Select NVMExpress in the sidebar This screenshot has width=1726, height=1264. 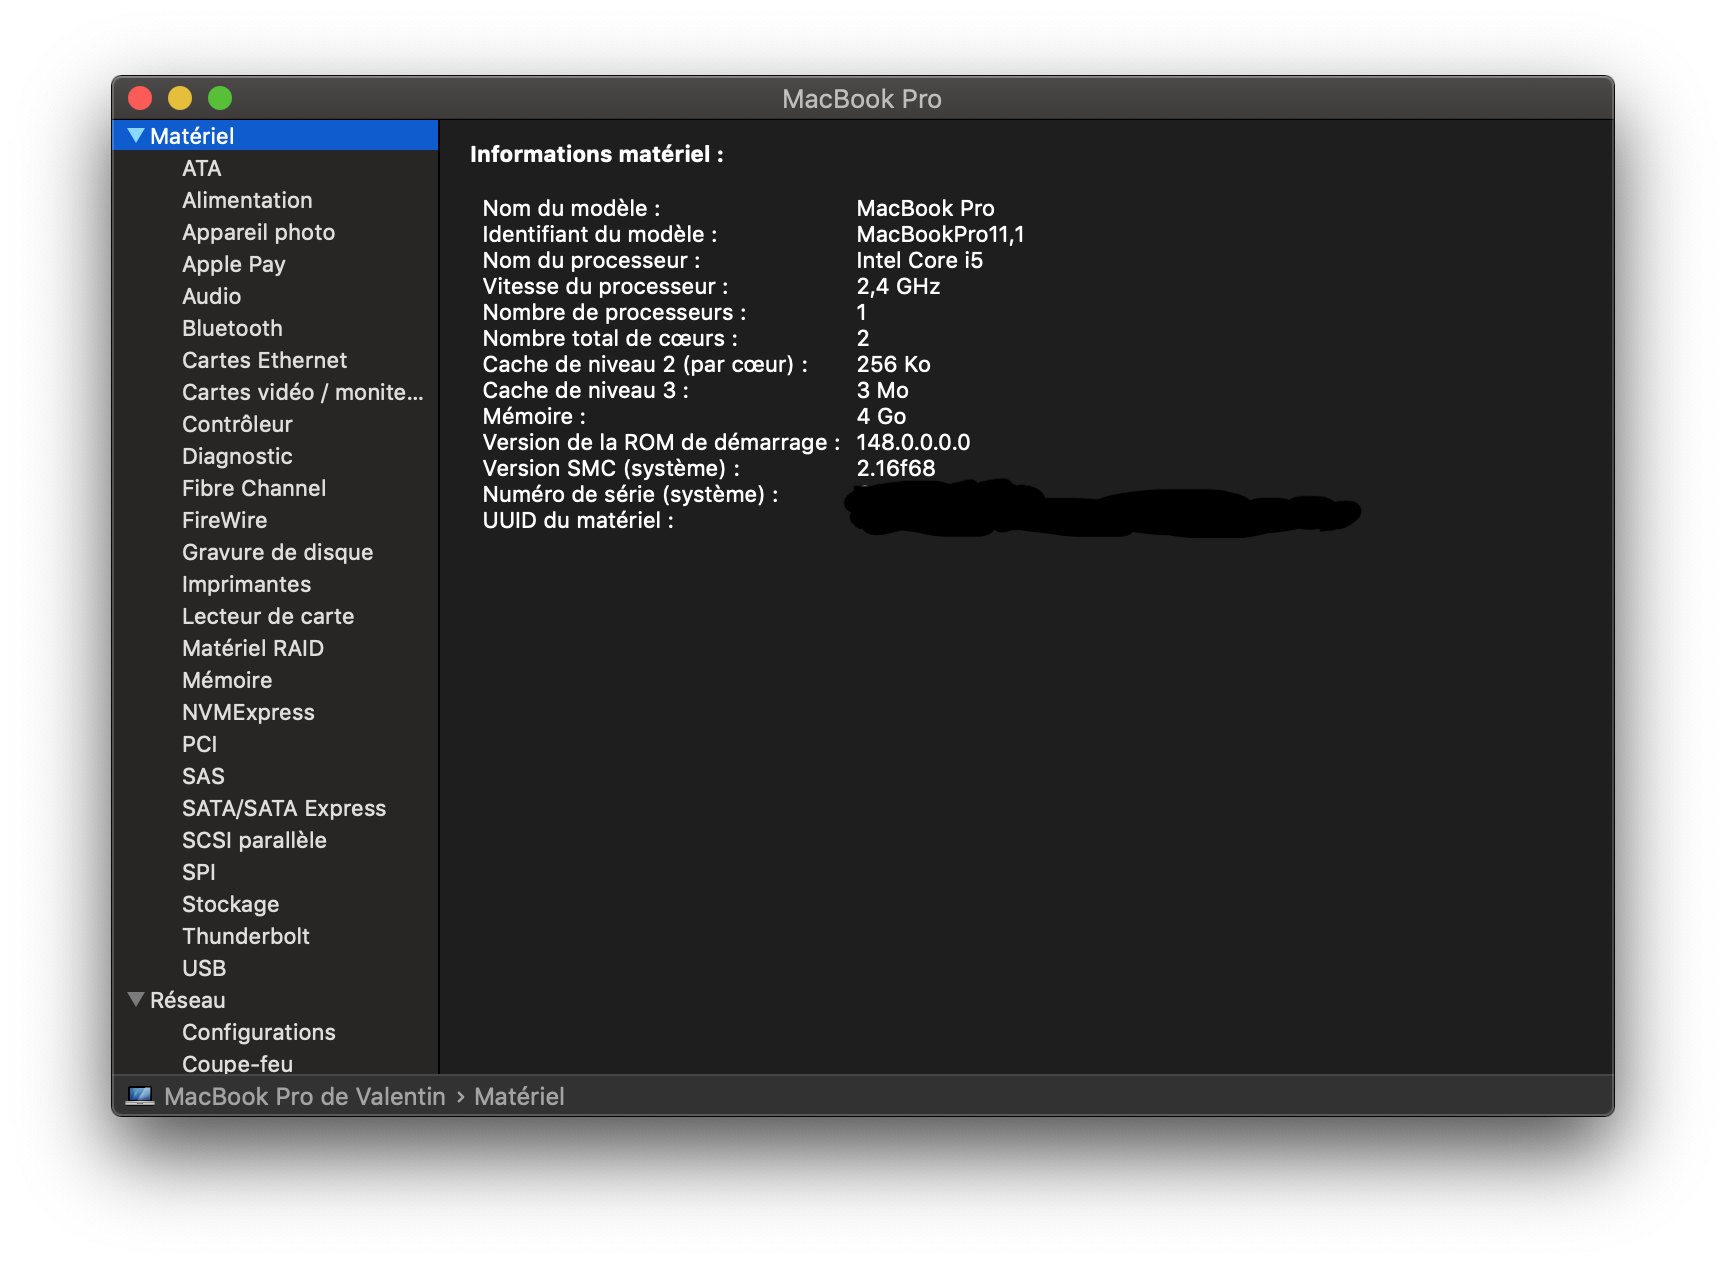248,712
